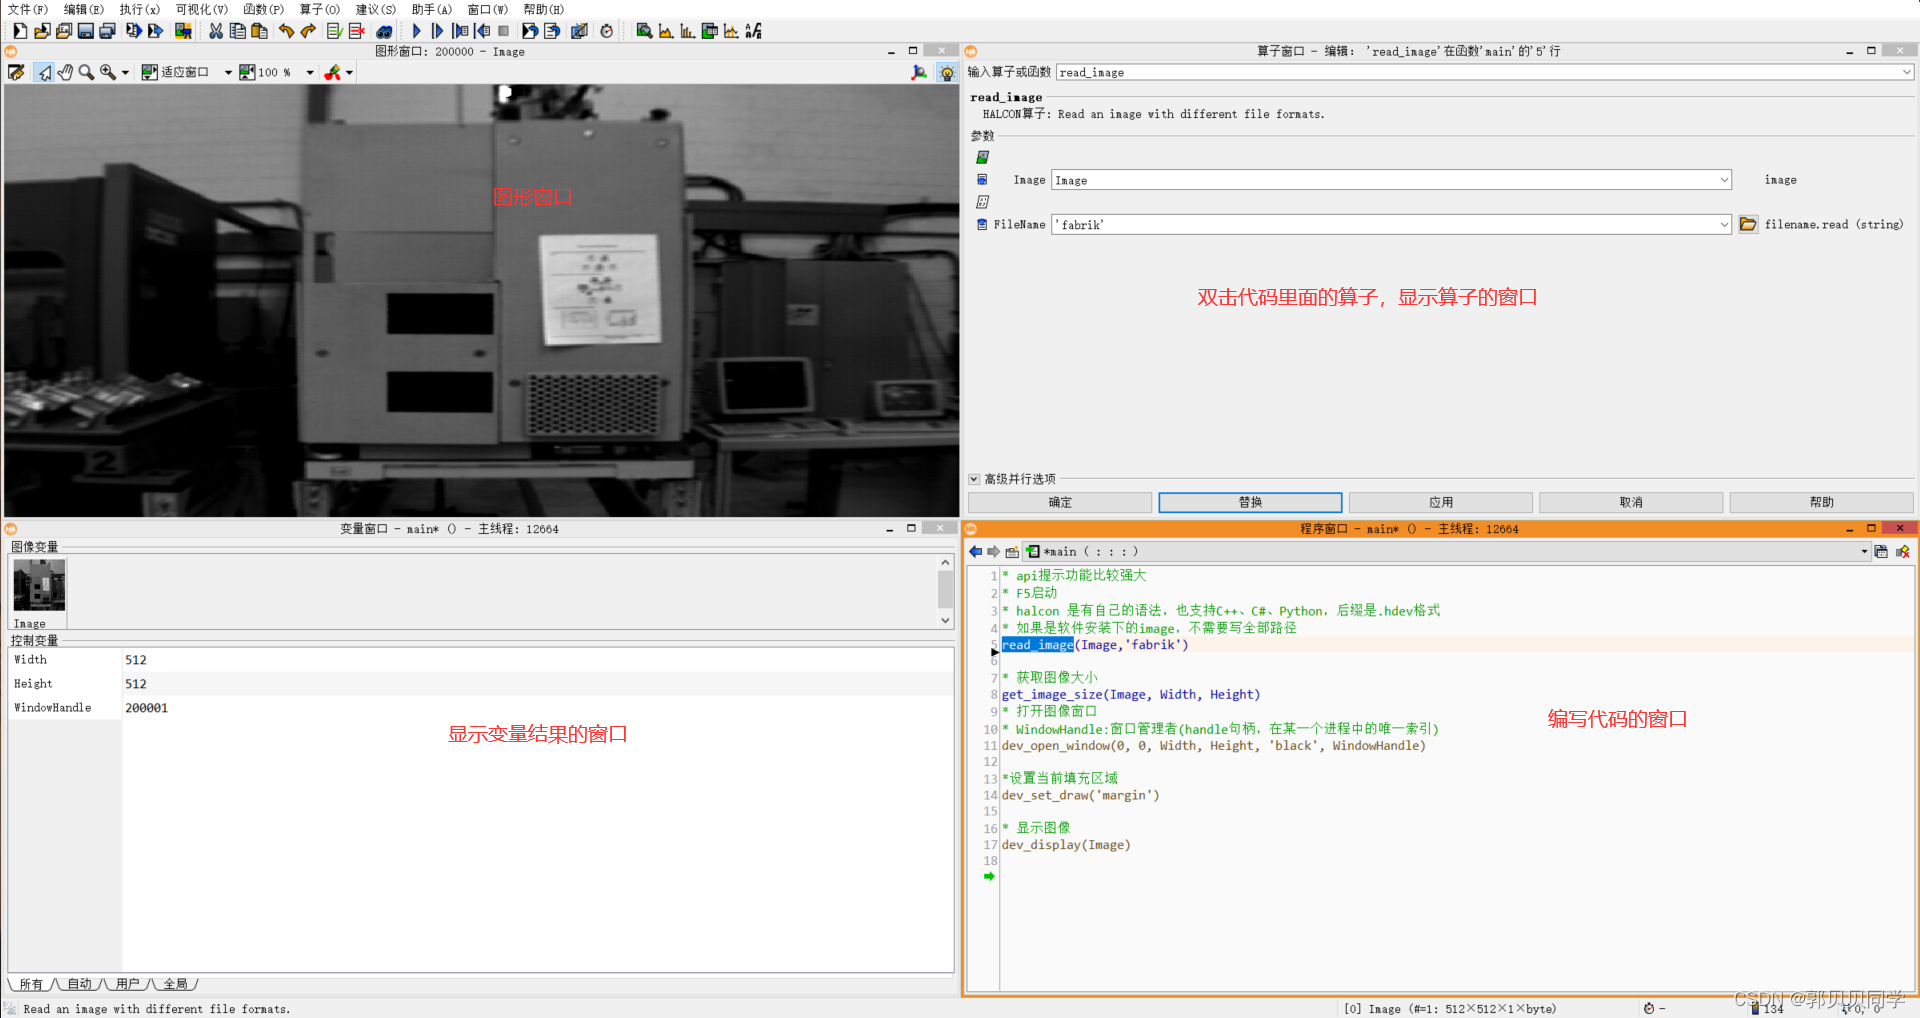Switch to the 用户 tab in variable window
Viewport: 1920px width, 1018px height.
[127, 984]
